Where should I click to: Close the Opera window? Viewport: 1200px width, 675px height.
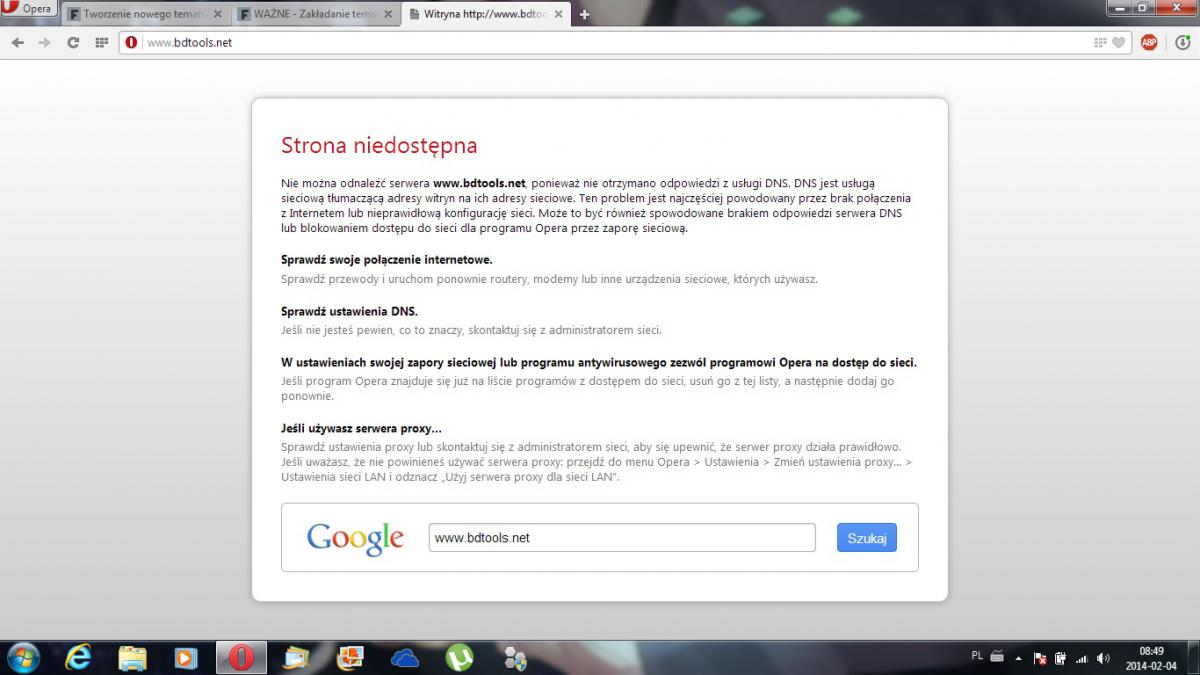(x=1178, y=7)
